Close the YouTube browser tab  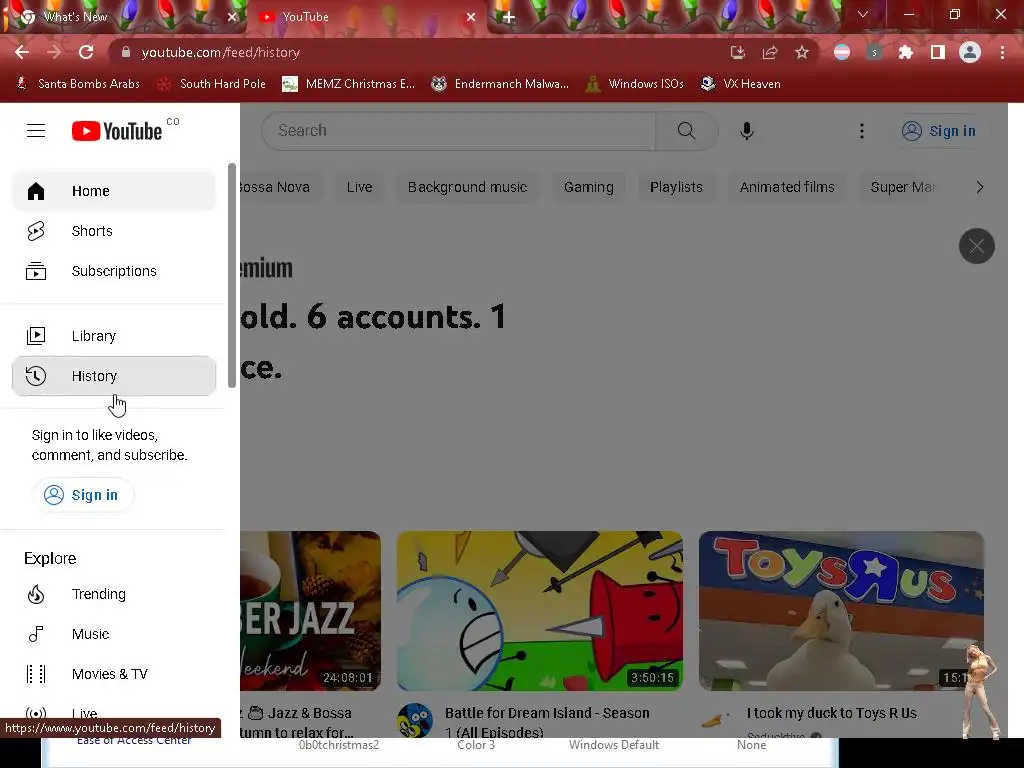point(471,17)
